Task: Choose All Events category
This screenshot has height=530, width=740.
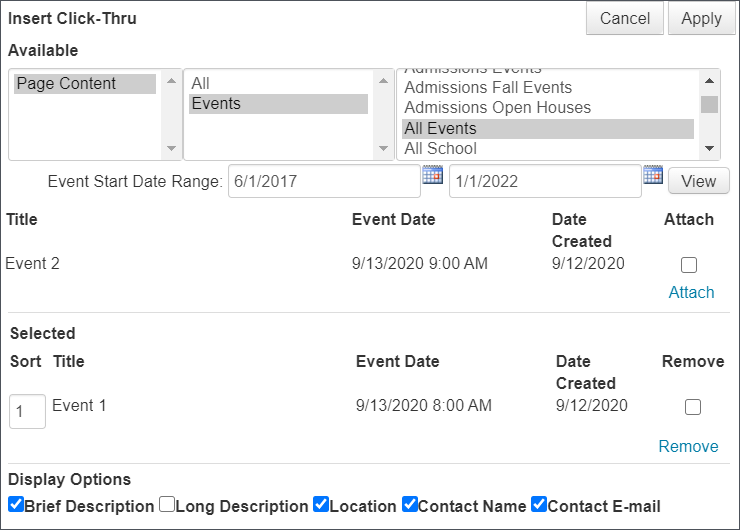Action: click(547, 128)
